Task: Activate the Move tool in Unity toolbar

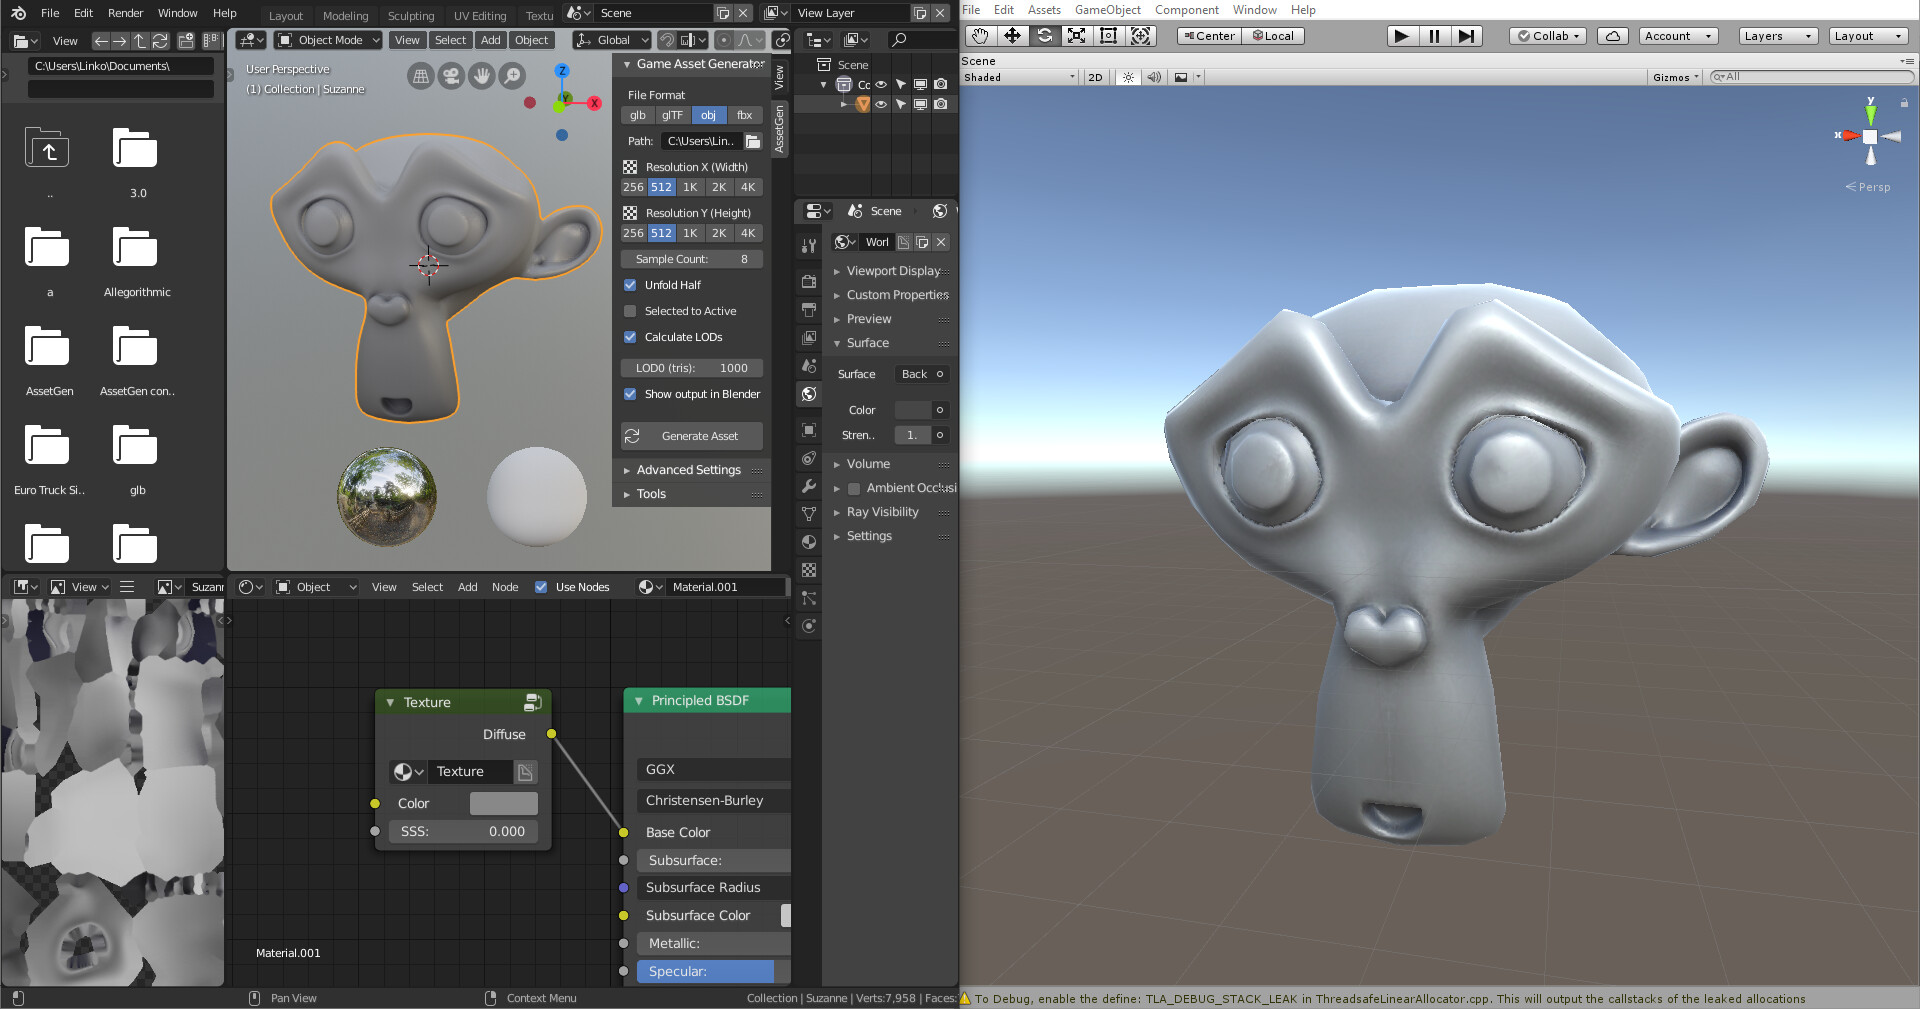Action: pos(1013,36)
